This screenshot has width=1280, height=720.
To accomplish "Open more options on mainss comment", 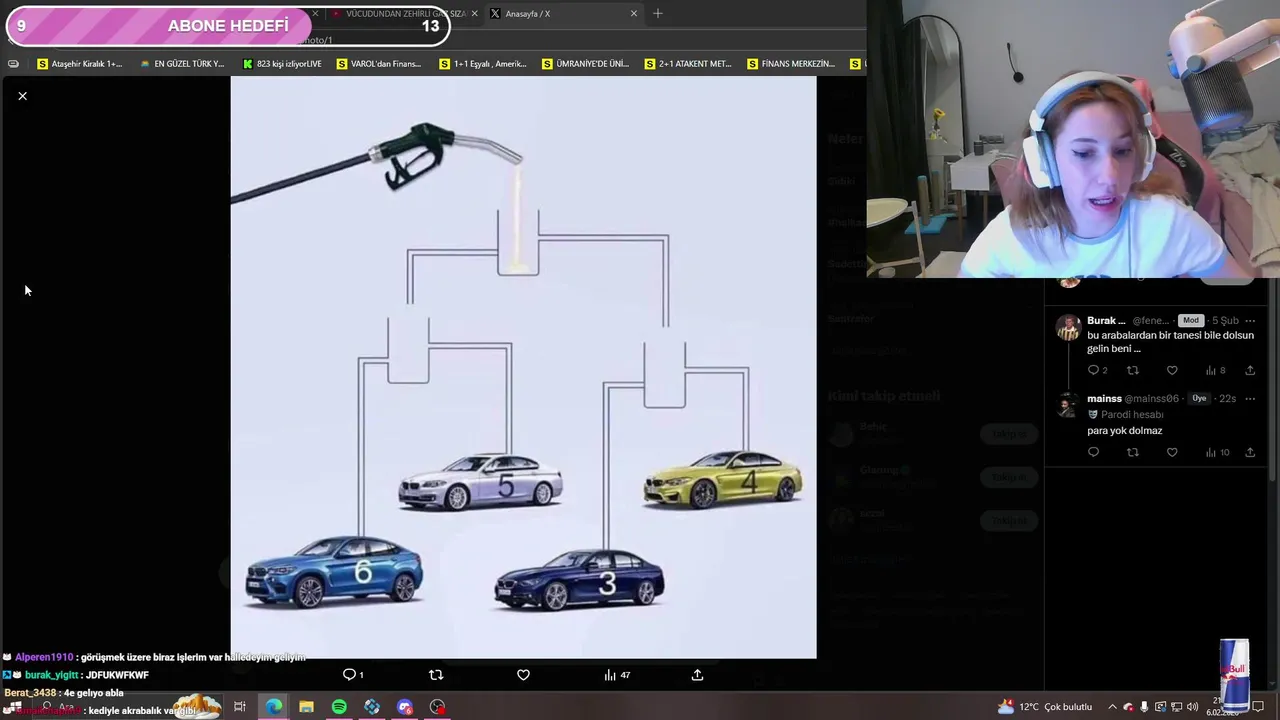I will pyautogui.click(x=1250, y=398).
